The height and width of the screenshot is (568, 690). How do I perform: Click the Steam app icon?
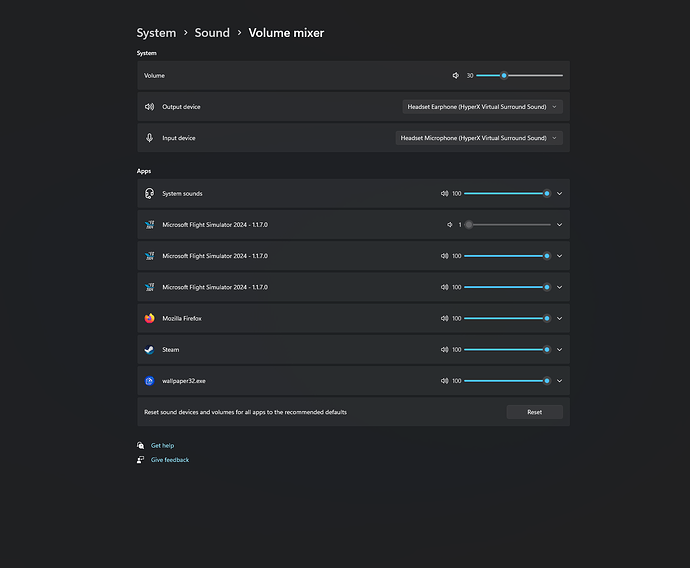[x=149, y=350]
